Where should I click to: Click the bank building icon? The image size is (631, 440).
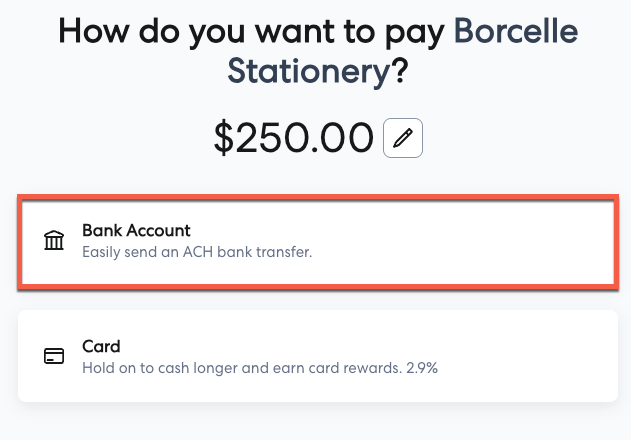(54, 241)
